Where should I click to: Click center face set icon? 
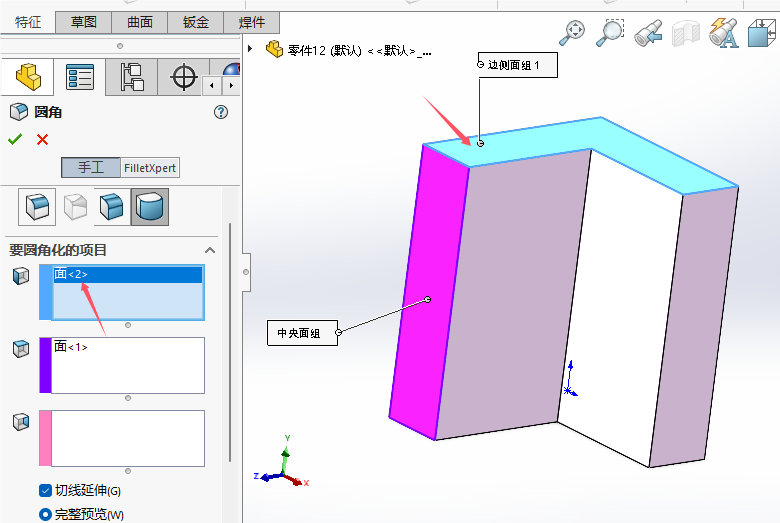(21, 349)
